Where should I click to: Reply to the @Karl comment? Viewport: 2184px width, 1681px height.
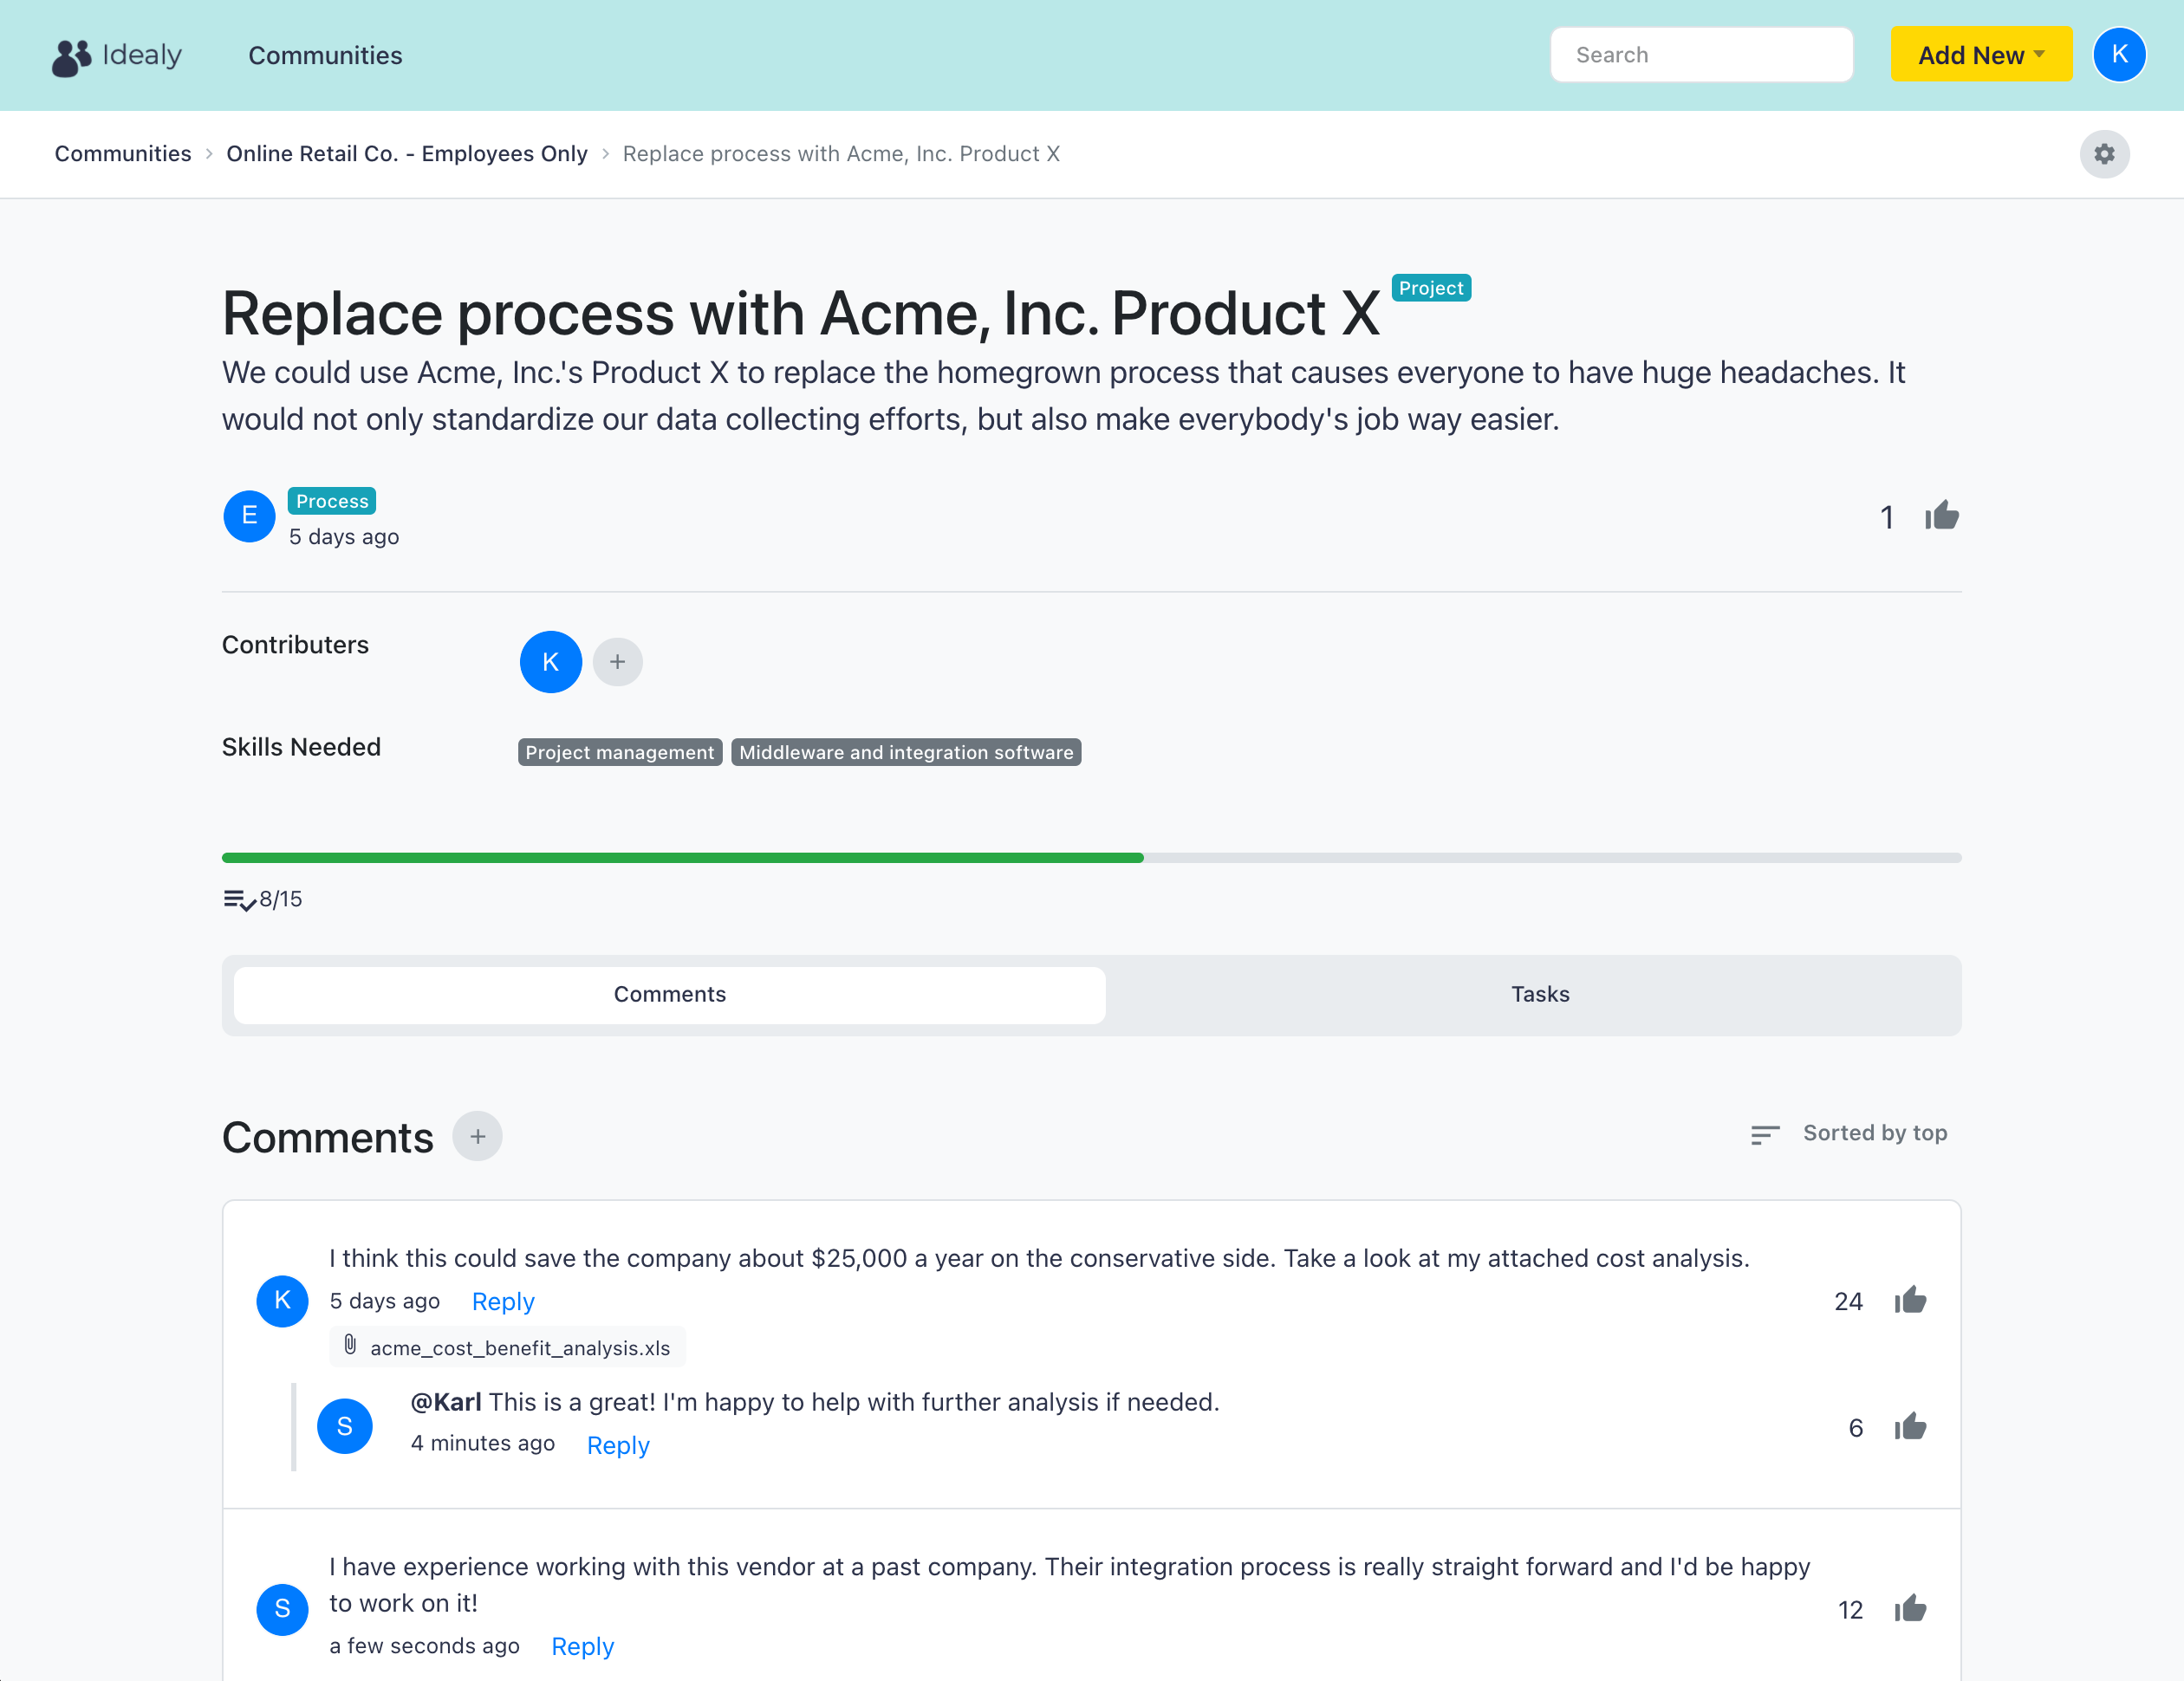tap(618, 1445)
